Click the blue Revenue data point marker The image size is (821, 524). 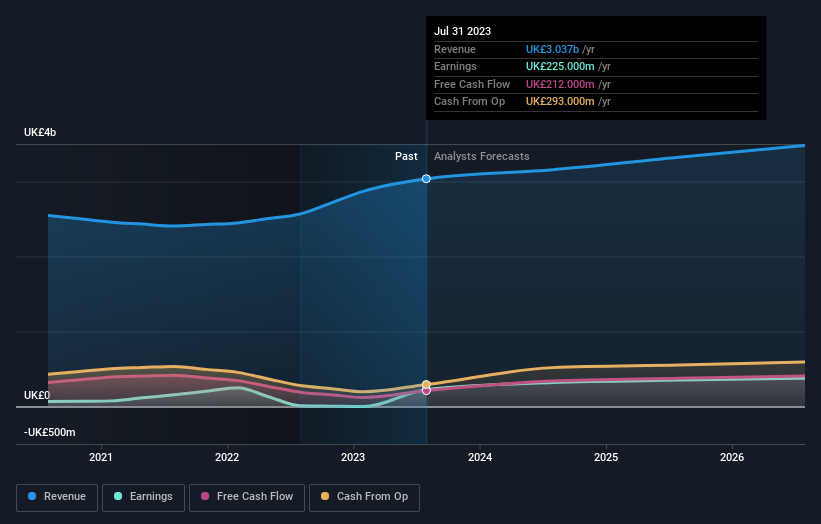[x=426, y=179]
